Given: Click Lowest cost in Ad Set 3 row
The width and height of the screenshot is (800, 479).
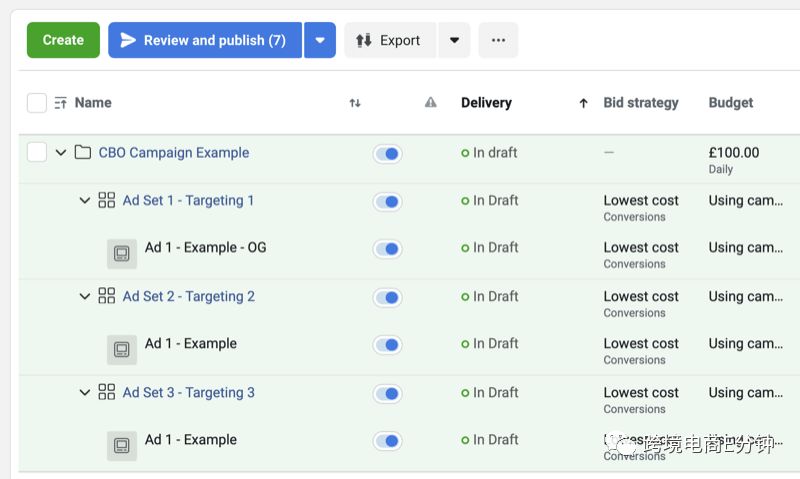Looking at the screenshot, I should [641, 392].
